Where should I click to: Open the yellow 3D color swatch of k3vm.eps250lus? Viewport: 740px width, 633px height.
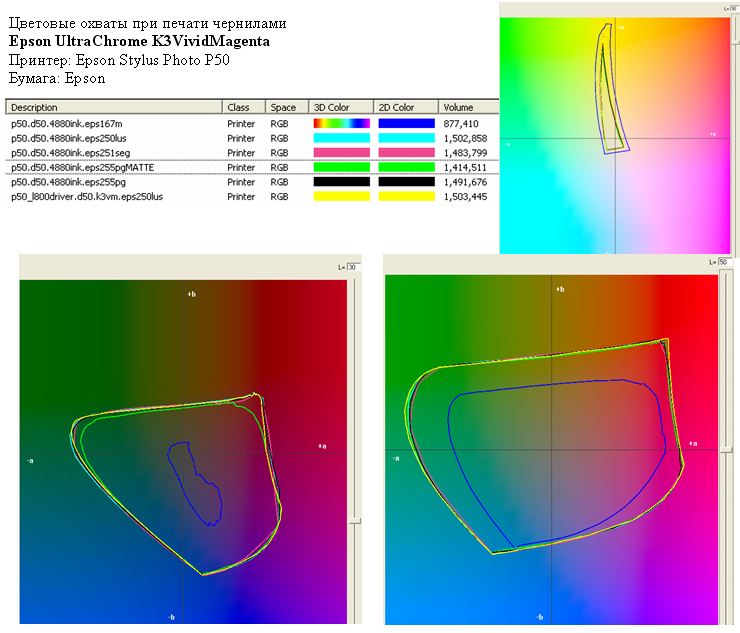pos(342,197)
